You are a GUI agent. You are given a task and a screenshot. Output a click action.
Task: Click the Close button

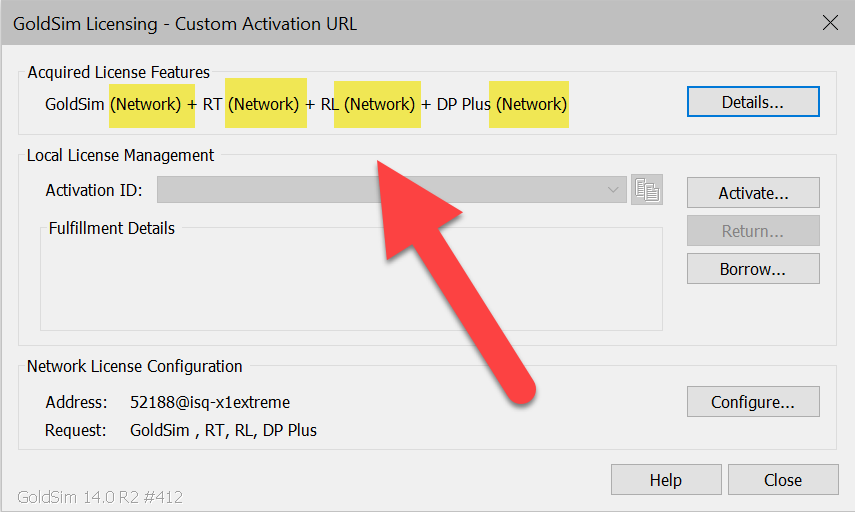pyautogui.click(x=783, y=480)
